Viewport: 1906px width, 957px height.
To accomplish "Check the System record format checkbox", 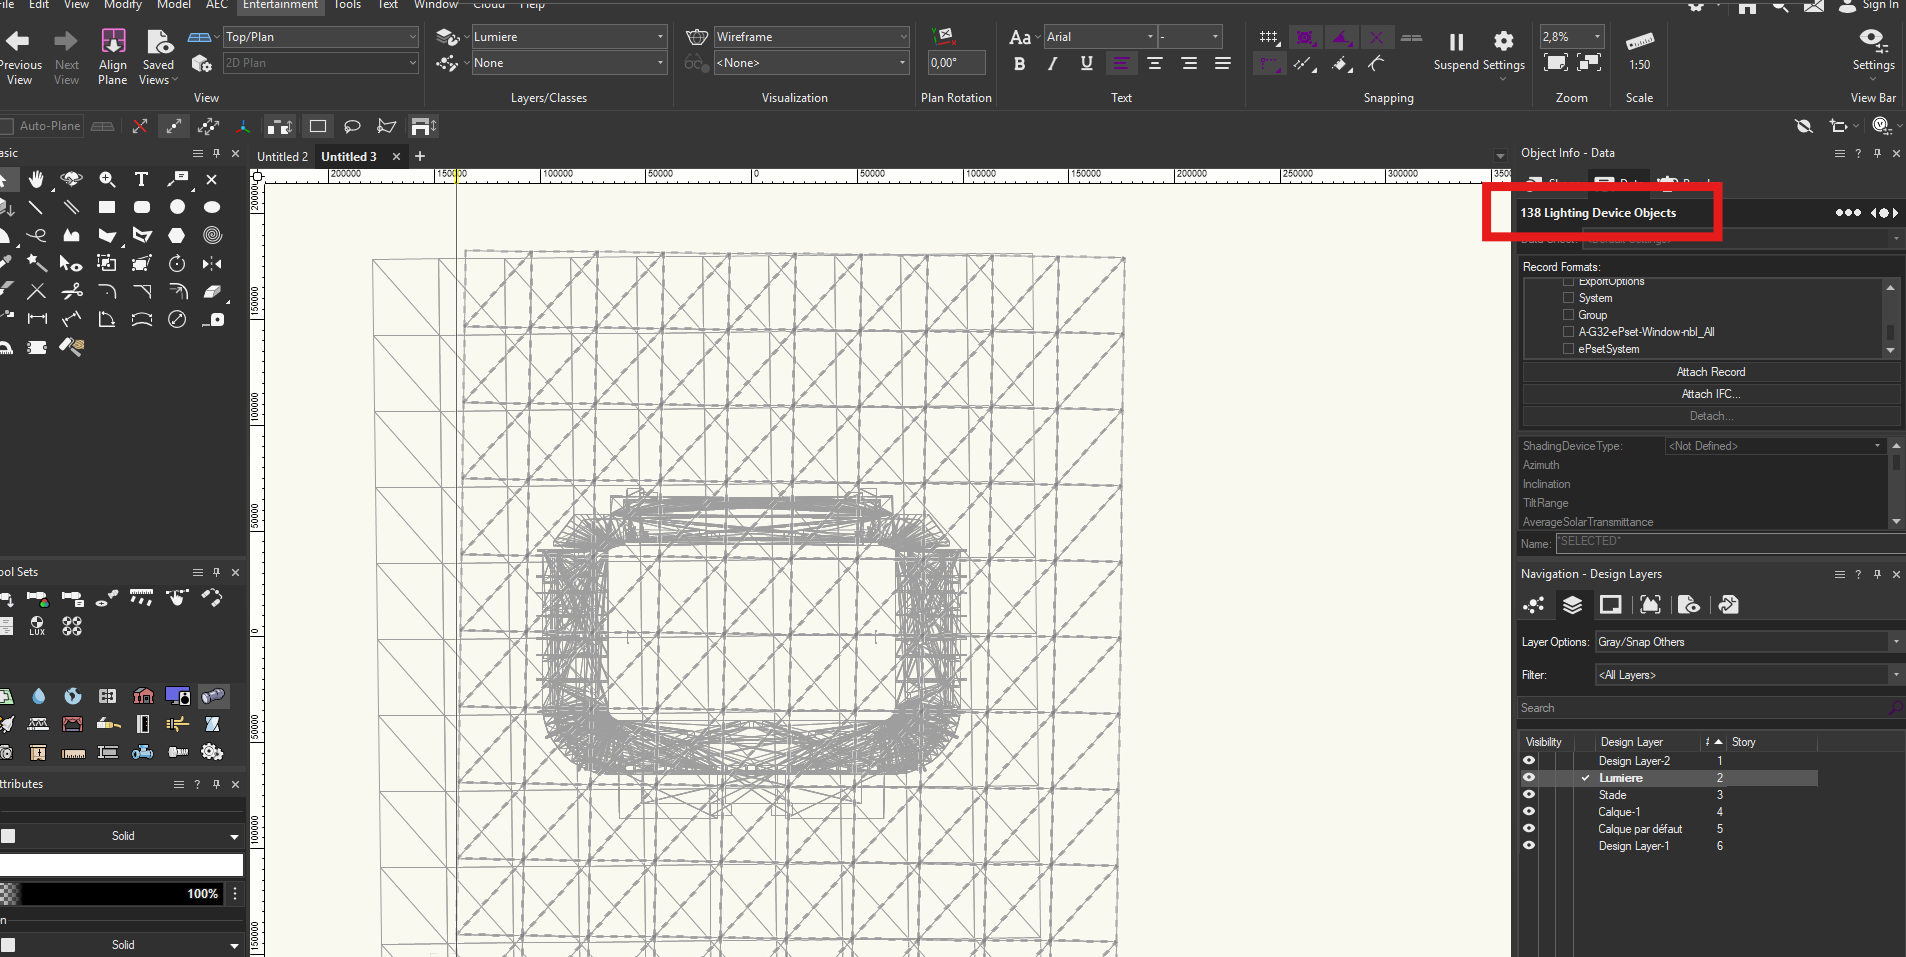I will (1568, 298).
